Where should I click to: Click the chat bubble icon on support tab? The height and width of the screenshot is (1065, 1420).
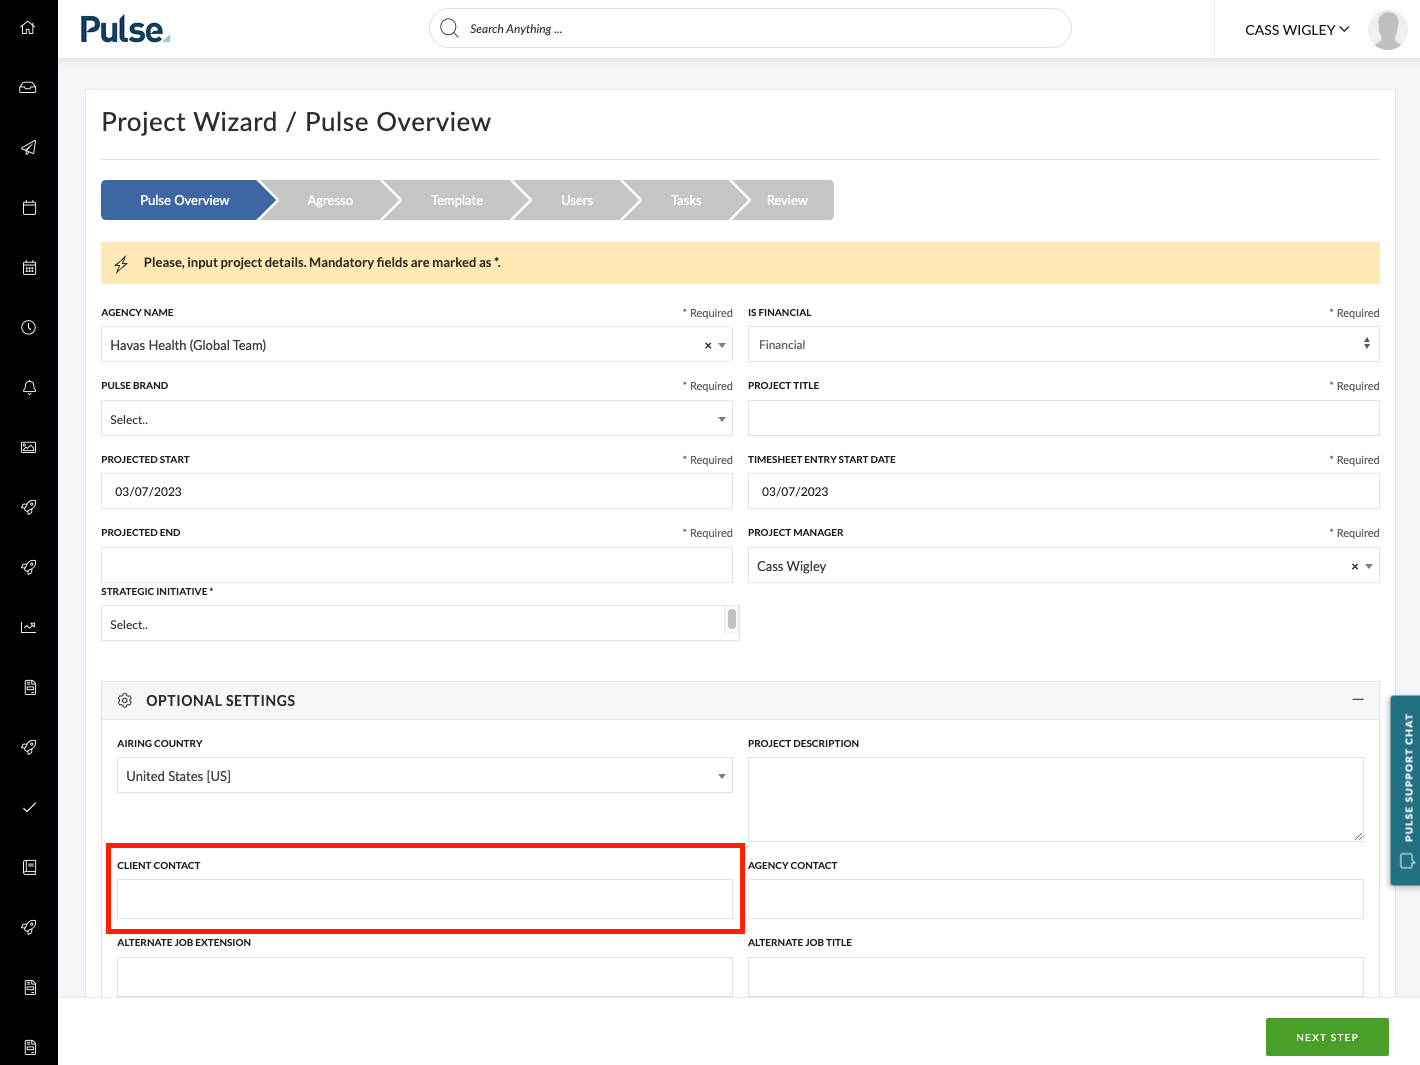tap(1407, 861)
